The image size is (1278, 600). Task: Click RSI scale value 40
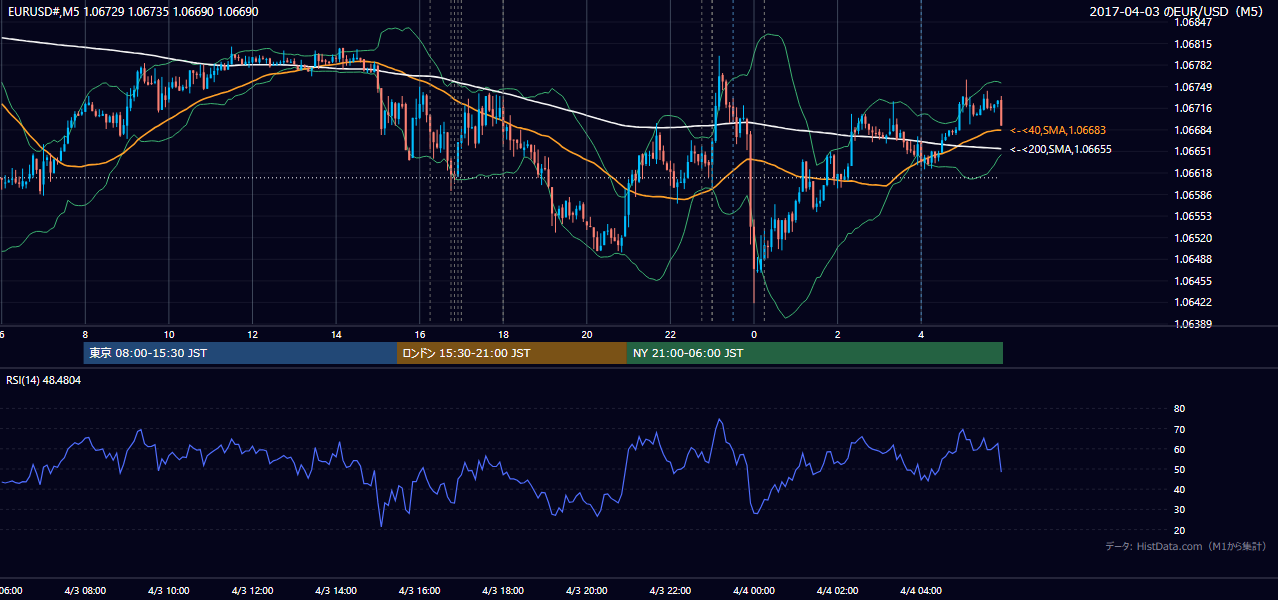click(1179, 489)
